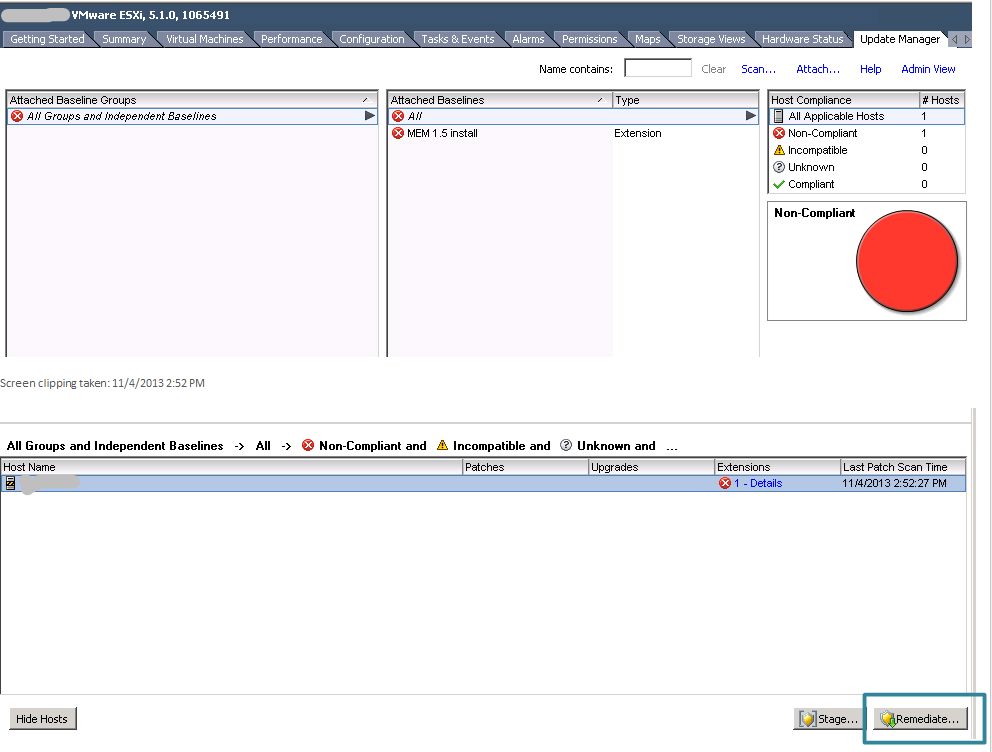
Task: Open the Hardware Status tab
Action: pyautogui.click(x=803, y=39)
